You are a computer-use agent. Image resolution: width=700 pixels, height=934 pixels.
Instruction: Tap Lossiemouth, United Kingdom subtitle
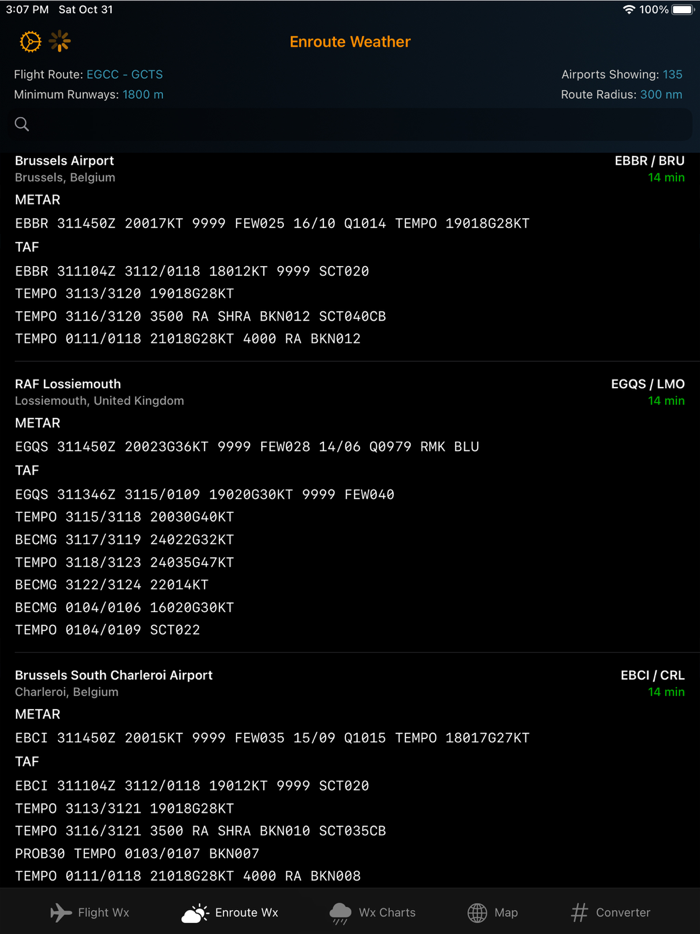click(x=99, y=400)
